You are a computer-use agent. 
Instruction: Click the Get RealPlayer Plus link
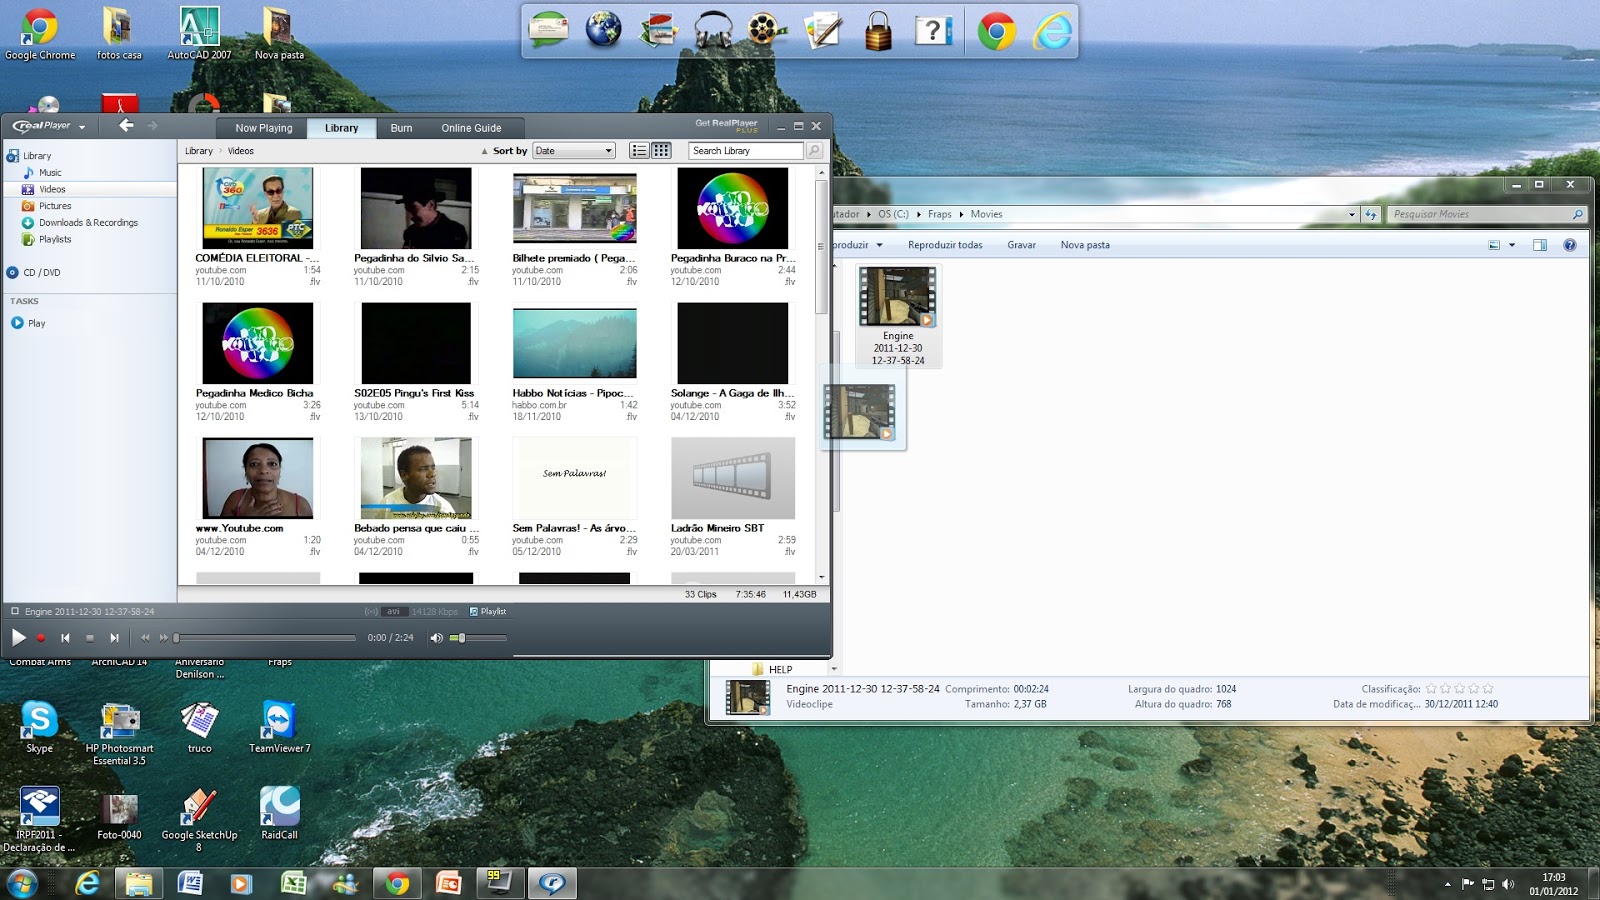pyautogui.click(x=727, y=125)
